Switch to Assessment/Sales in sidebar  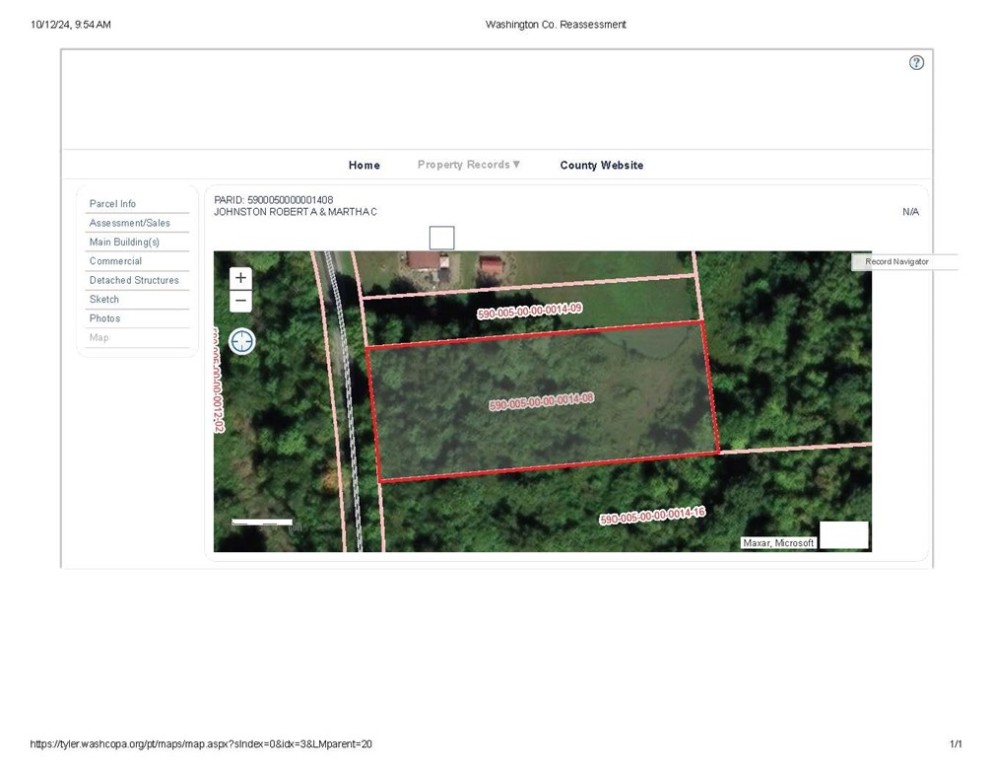pyautogui.click(x=130, y=223)
